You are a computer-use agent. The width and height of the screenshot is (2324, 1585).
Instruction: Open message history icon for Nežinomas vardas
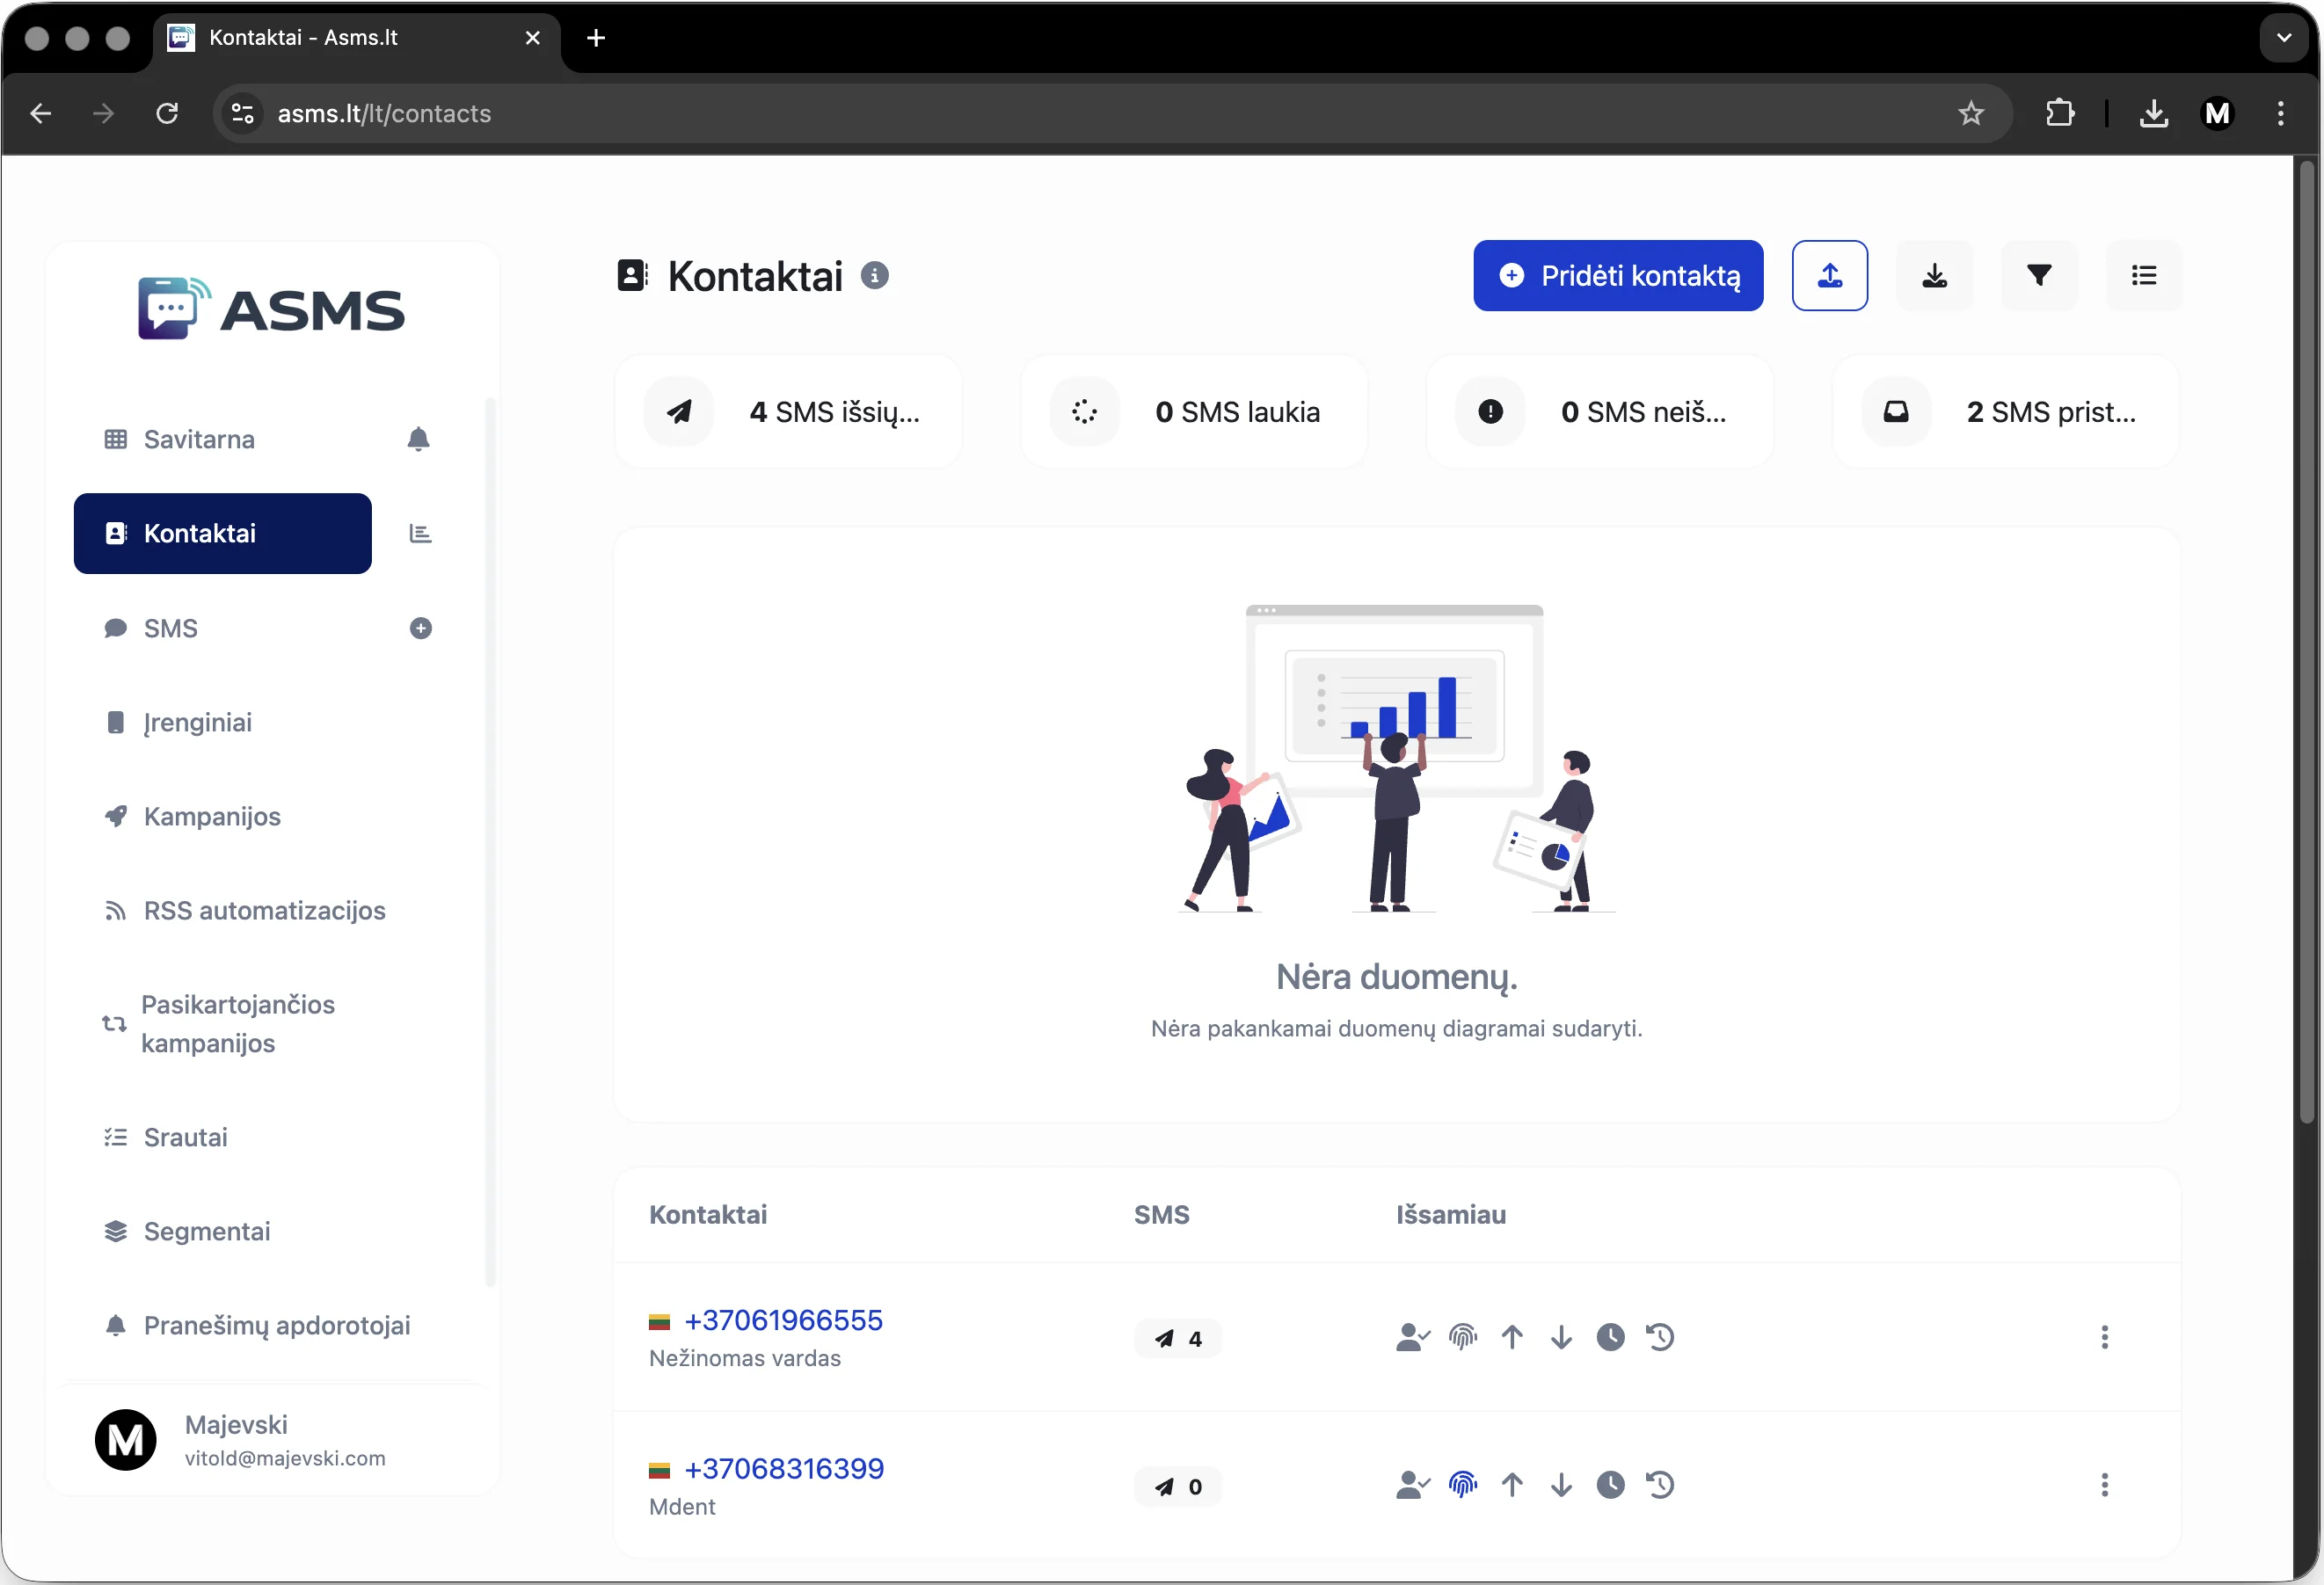tap(1660, 1337)
